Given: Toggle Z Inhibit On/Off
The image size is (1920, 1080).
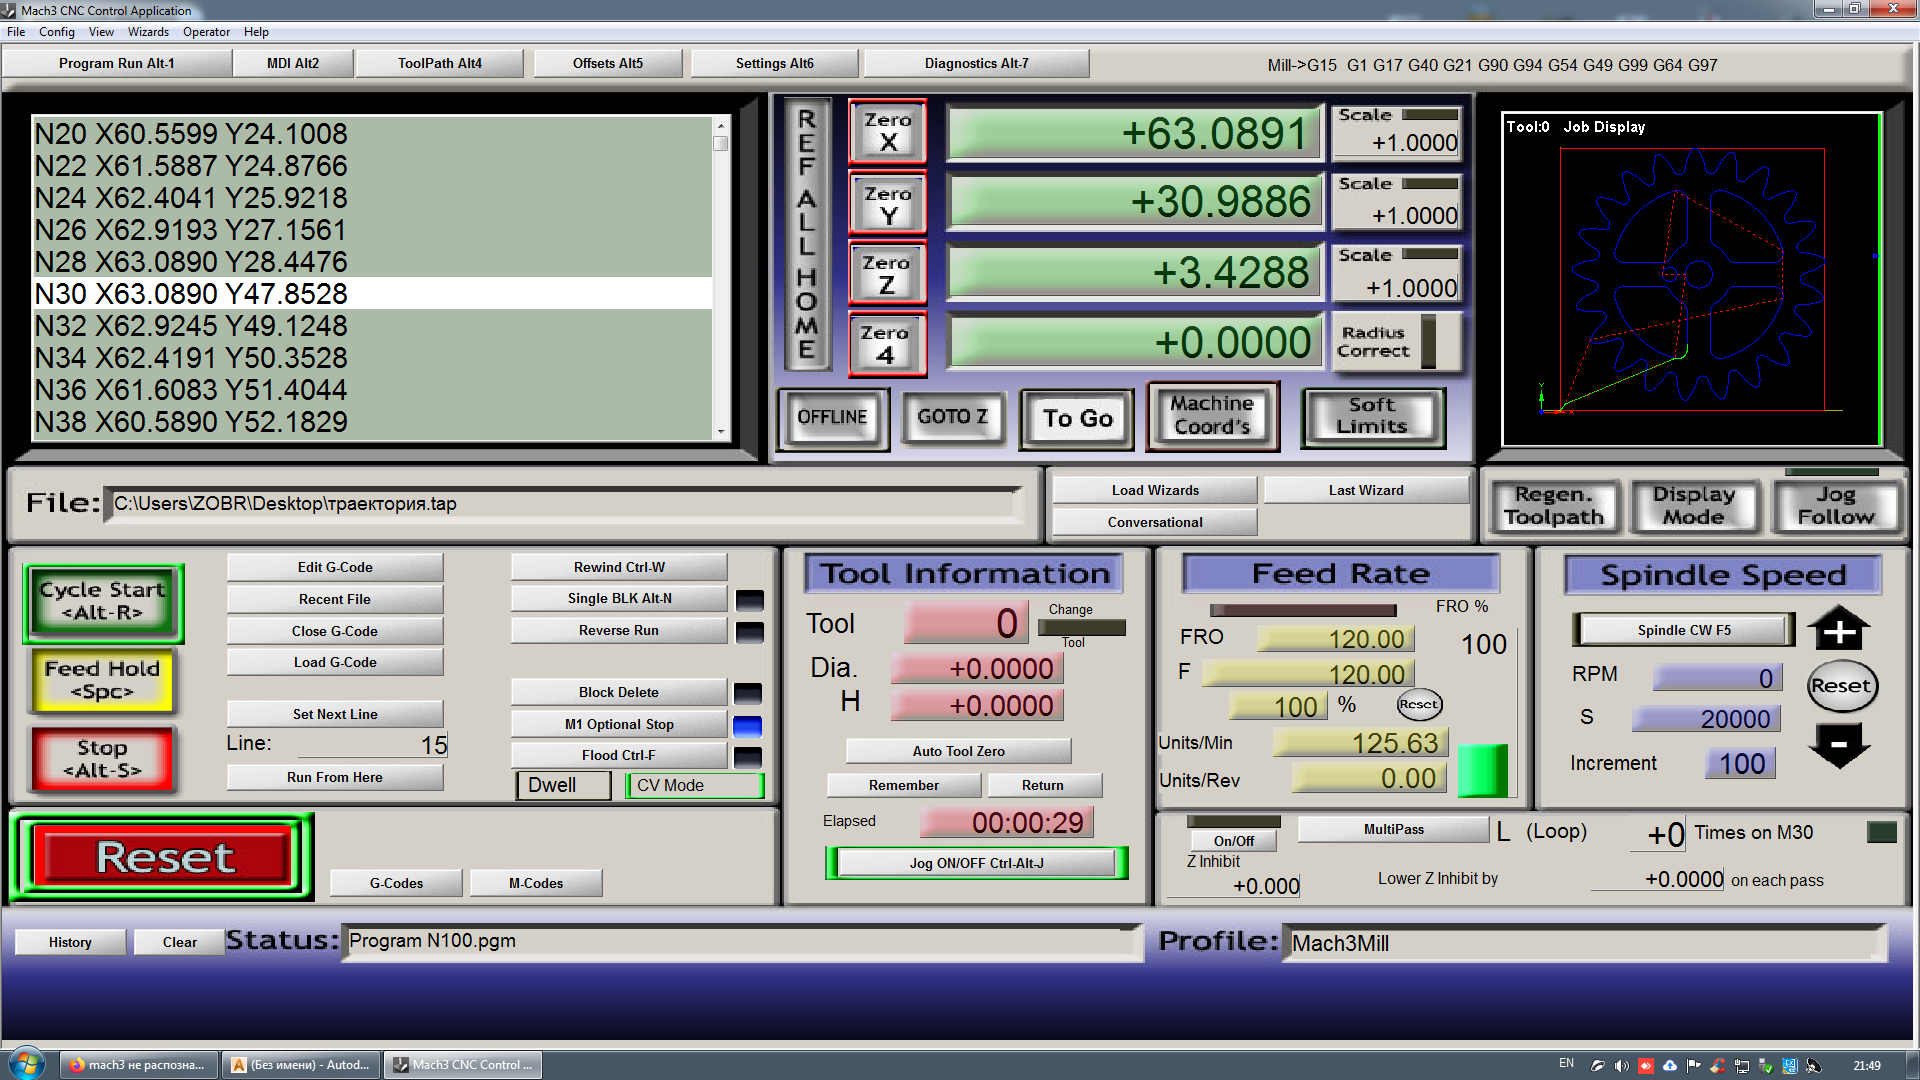Looking at the screenshot, I should pyautogui.click(x=1233, y=841).
